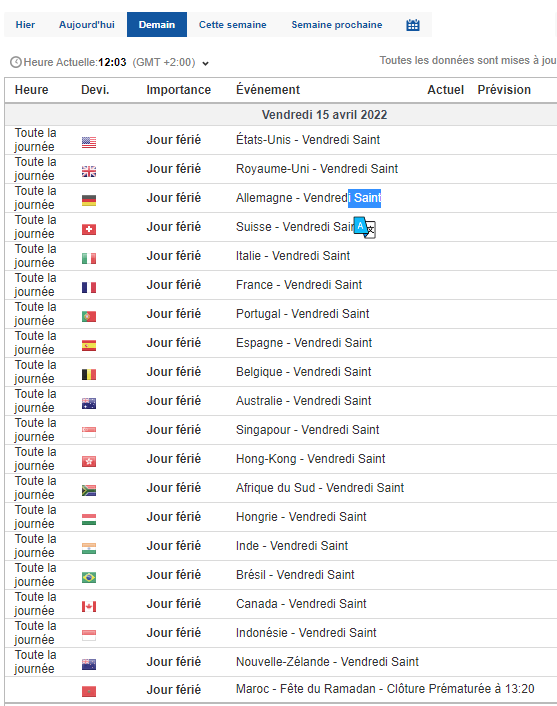
Task: Click the Canada flag icon
Action: click(x=89, y=606)
